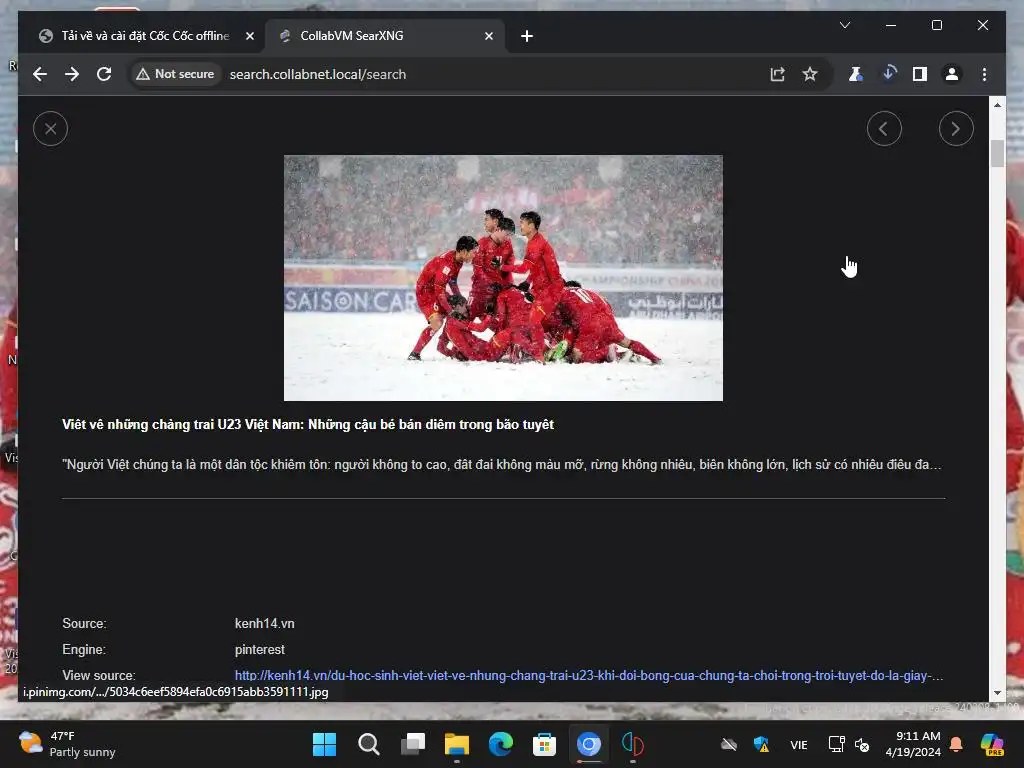Open Microsoft Store from the taskbar
Image resolution: width=1024 pixels, height=768 pixels.
pyautogui.click(x=545, y=744)
